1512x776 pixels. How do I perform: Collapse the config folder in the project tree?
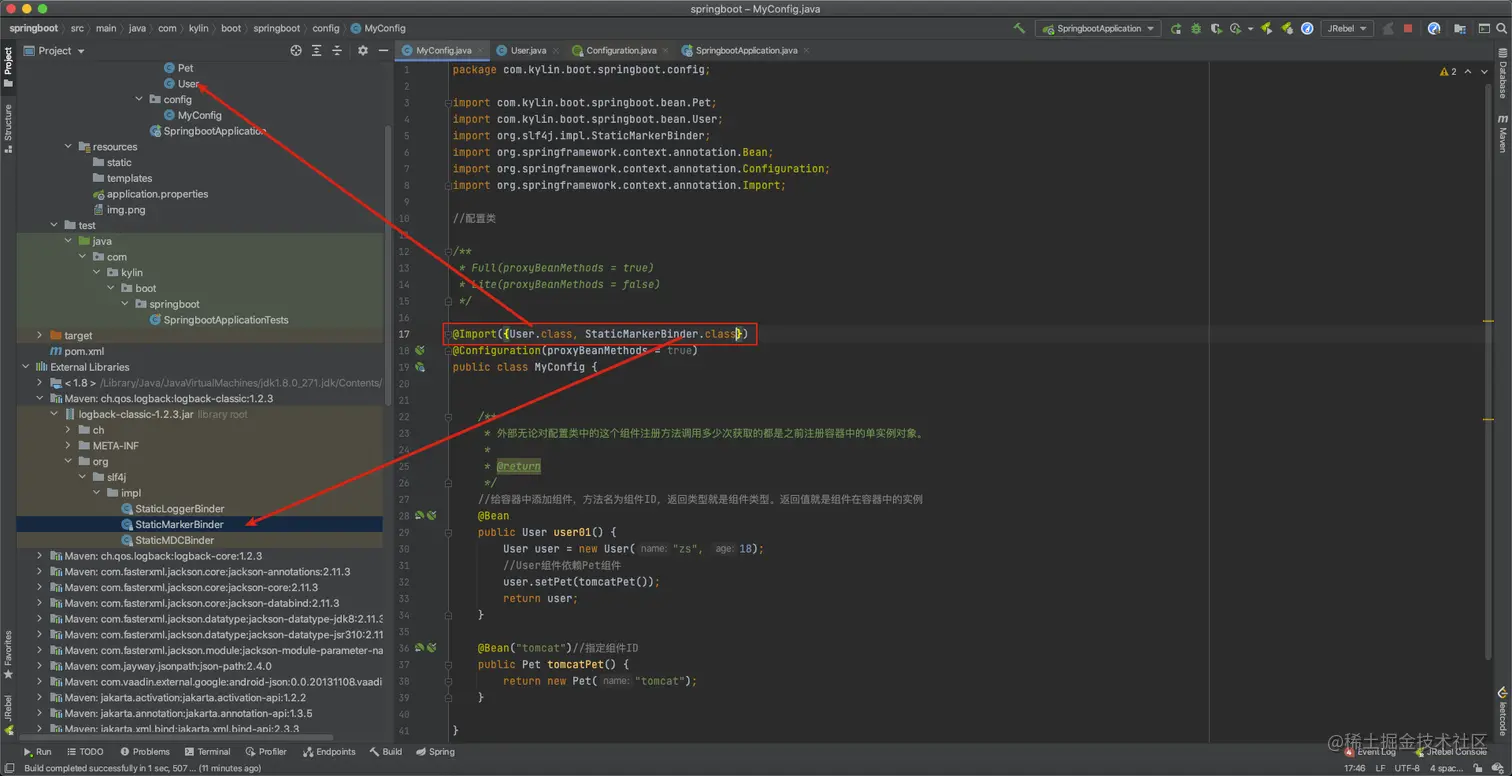pos(139,99)
